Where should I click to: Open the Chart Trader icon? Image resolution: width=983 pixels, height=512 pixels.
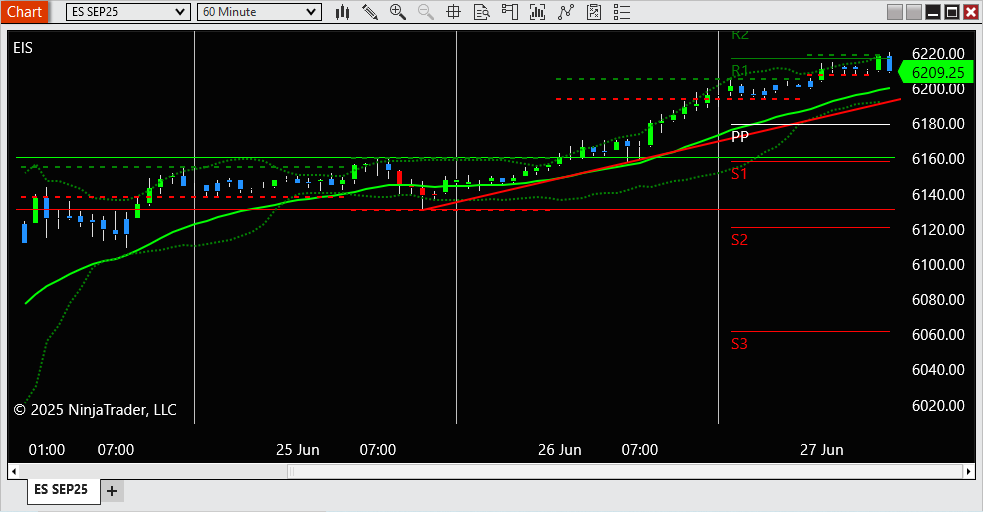tap(510, 12)
